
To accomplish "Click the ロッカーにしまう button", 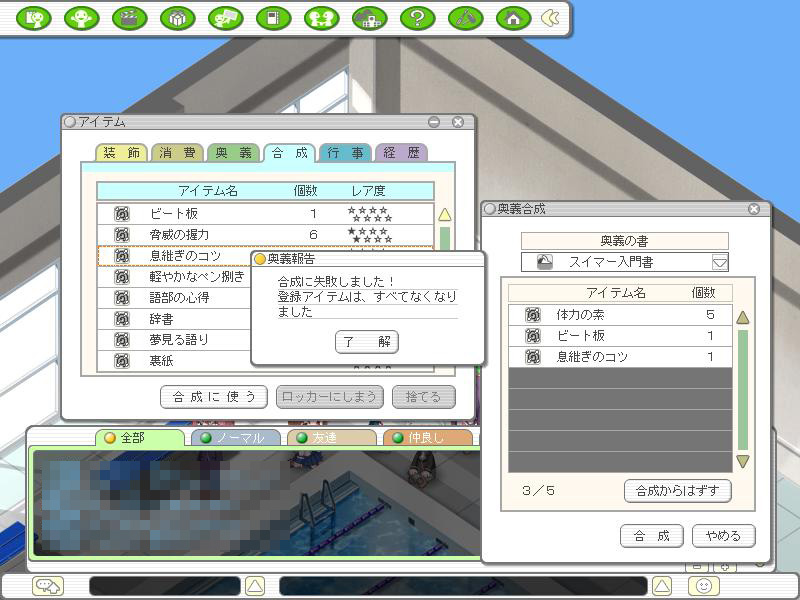I will point(330,397).
